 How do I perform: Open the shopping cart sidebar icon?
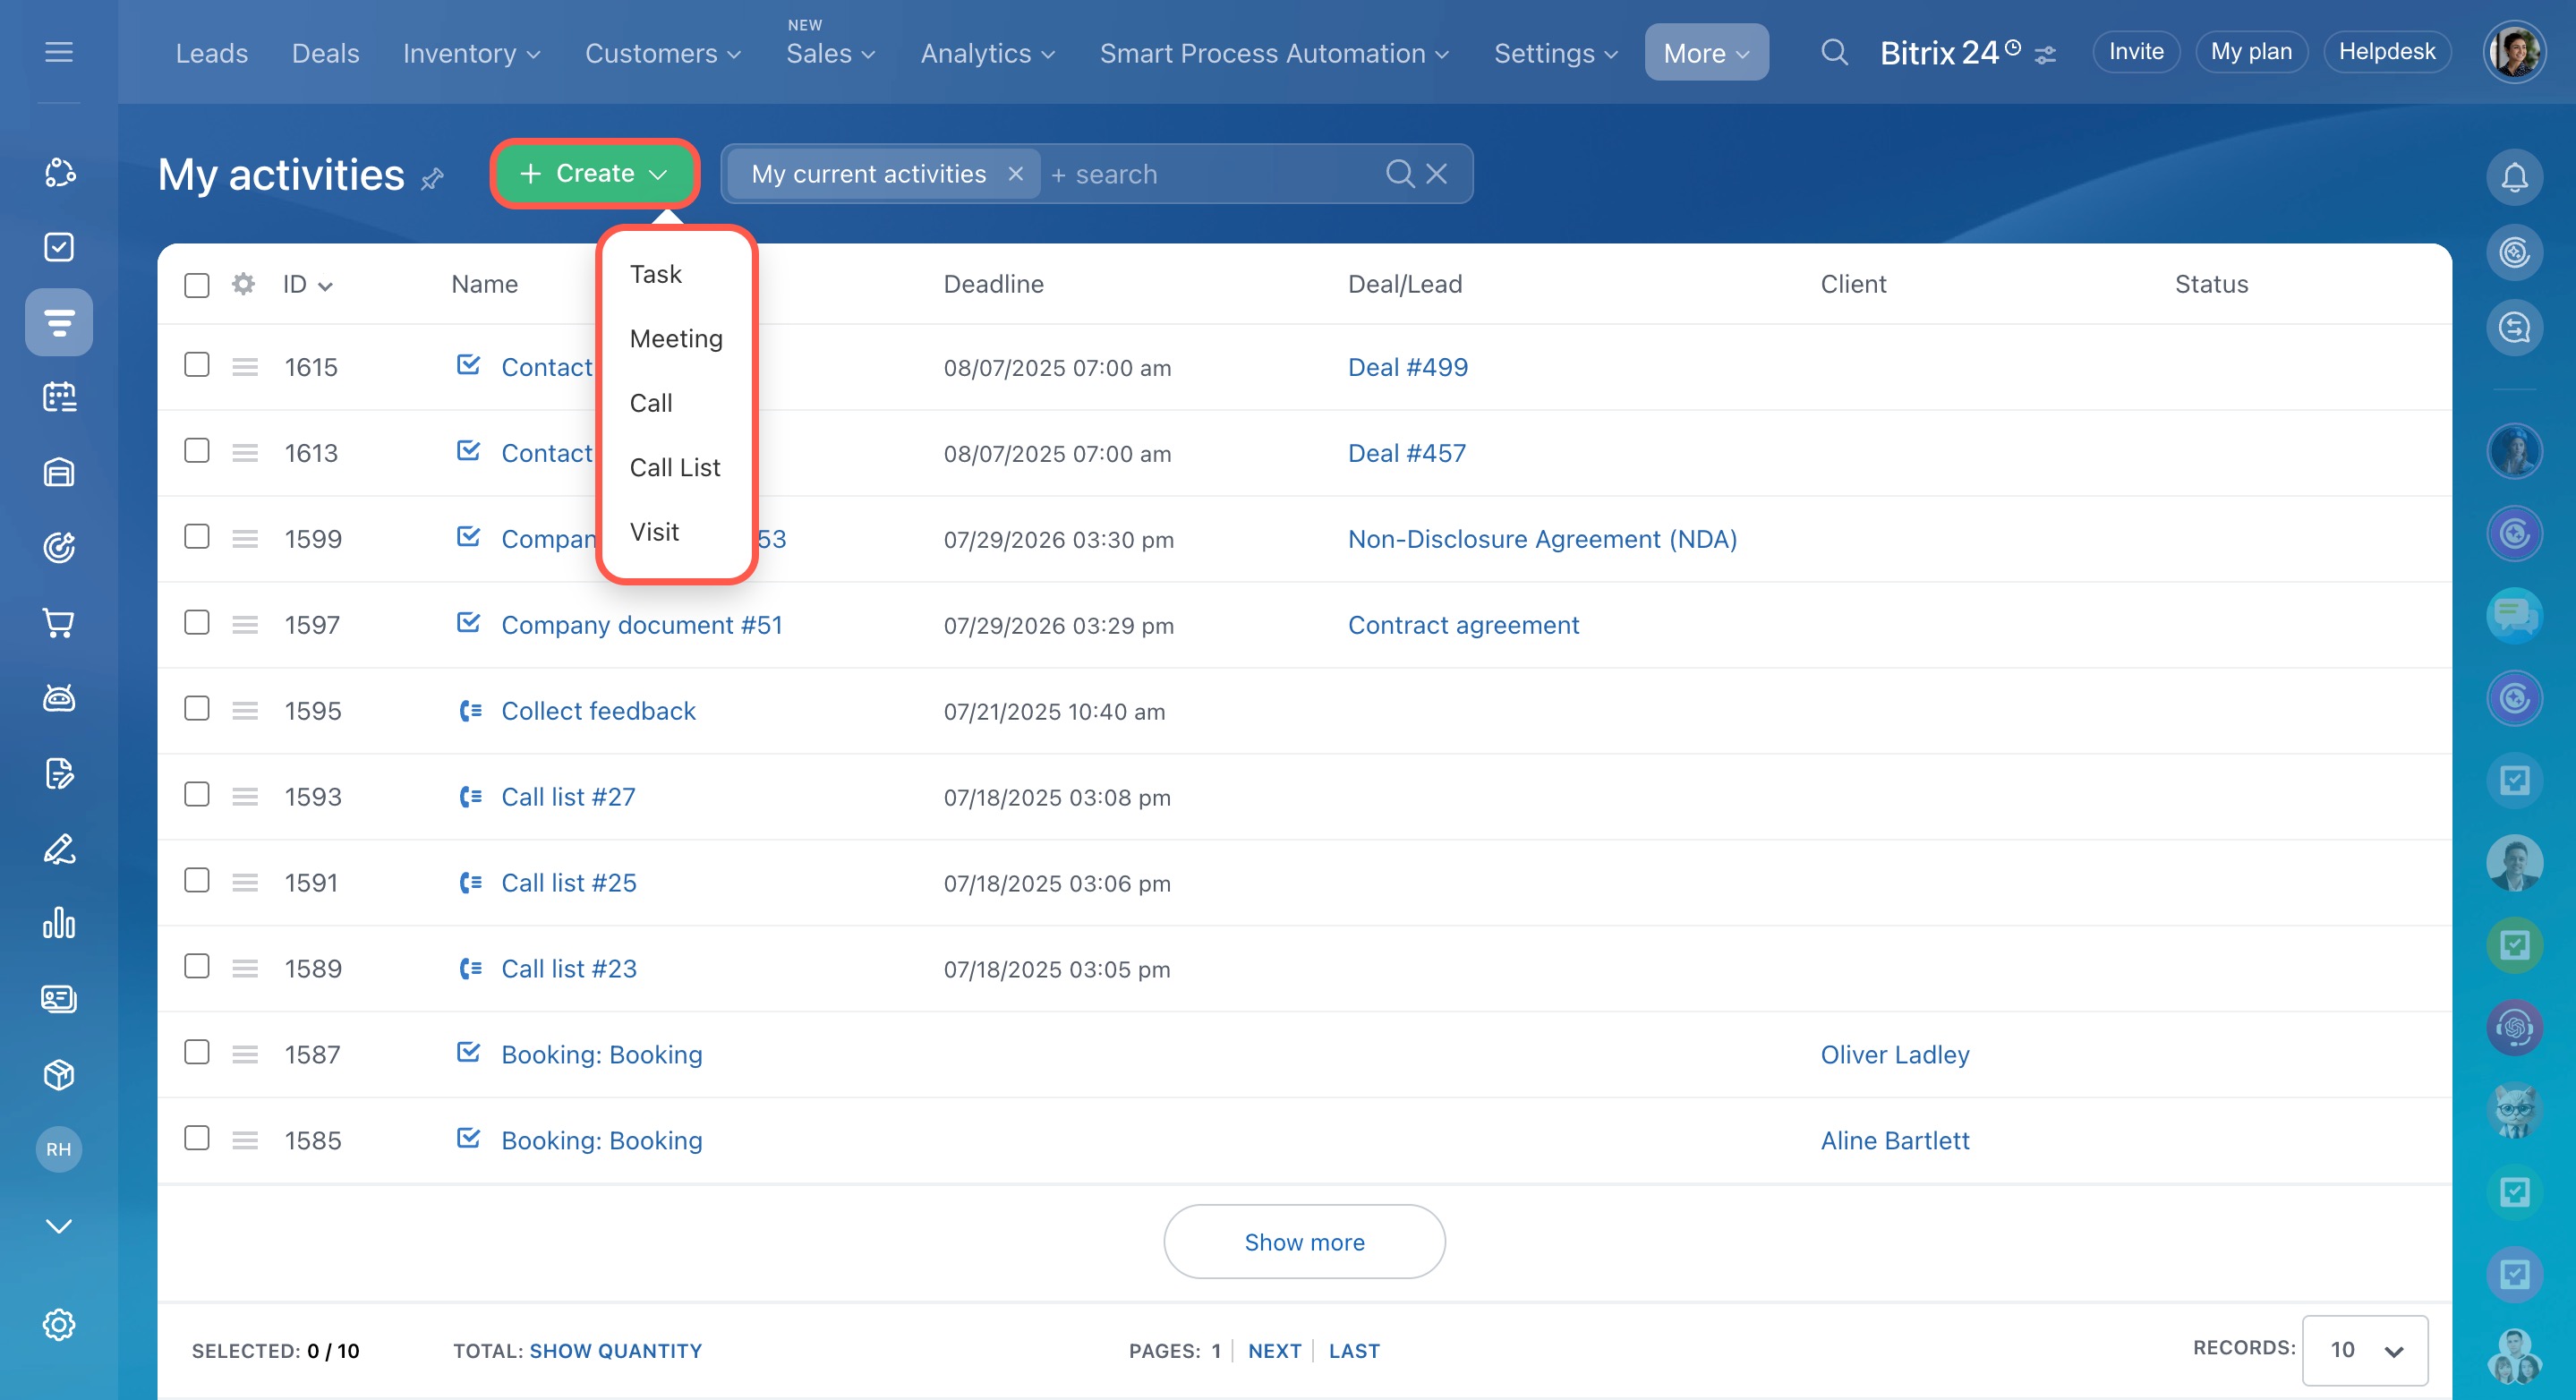pos(59,623)
